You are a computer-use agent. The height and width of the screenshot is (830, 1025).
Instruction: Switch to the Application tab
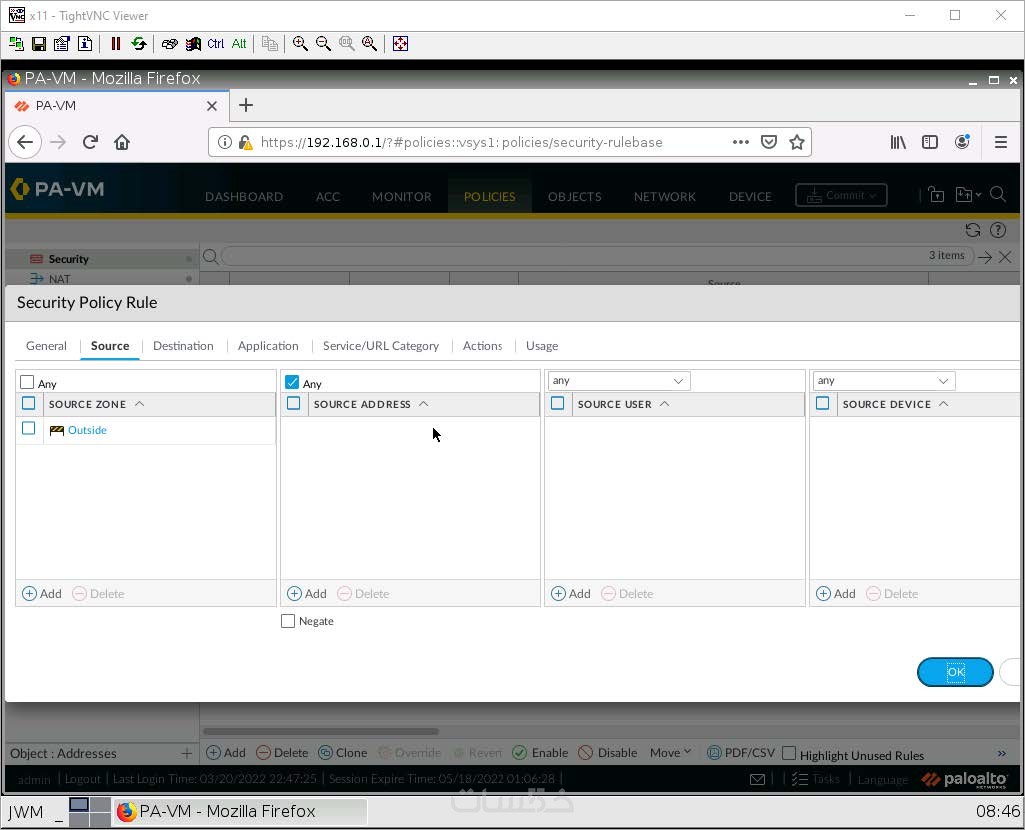[x=268, y=346]
